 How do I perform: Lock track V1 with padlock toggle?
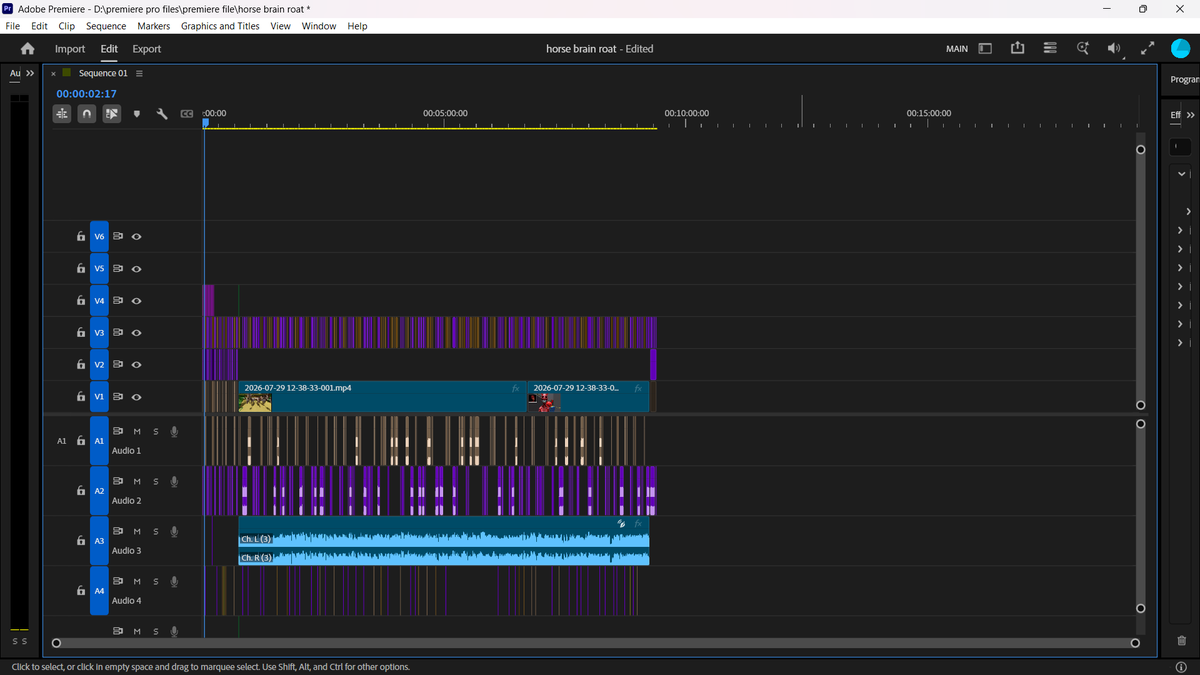pyautogui.click(x=81, y=397)
